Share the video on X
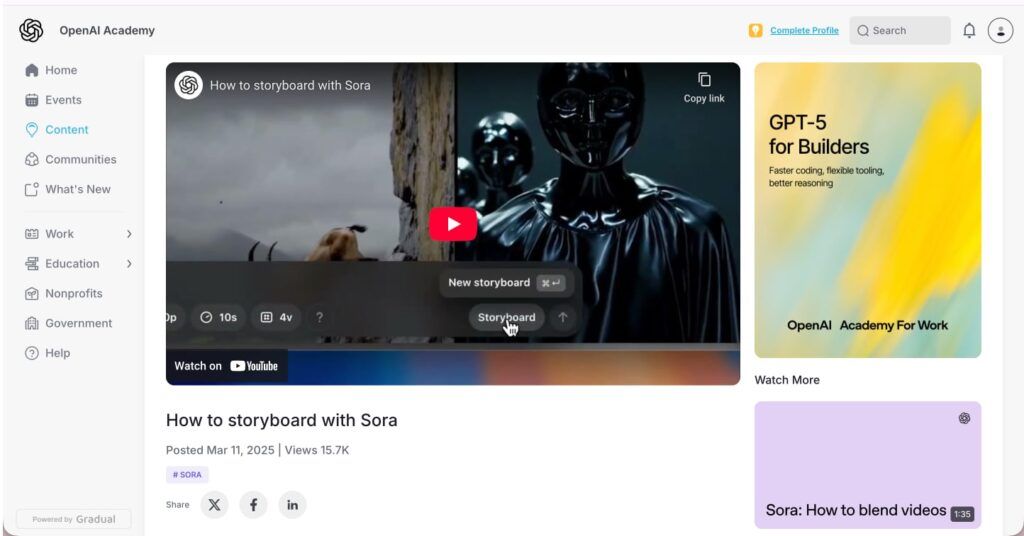 coord(214,505)
